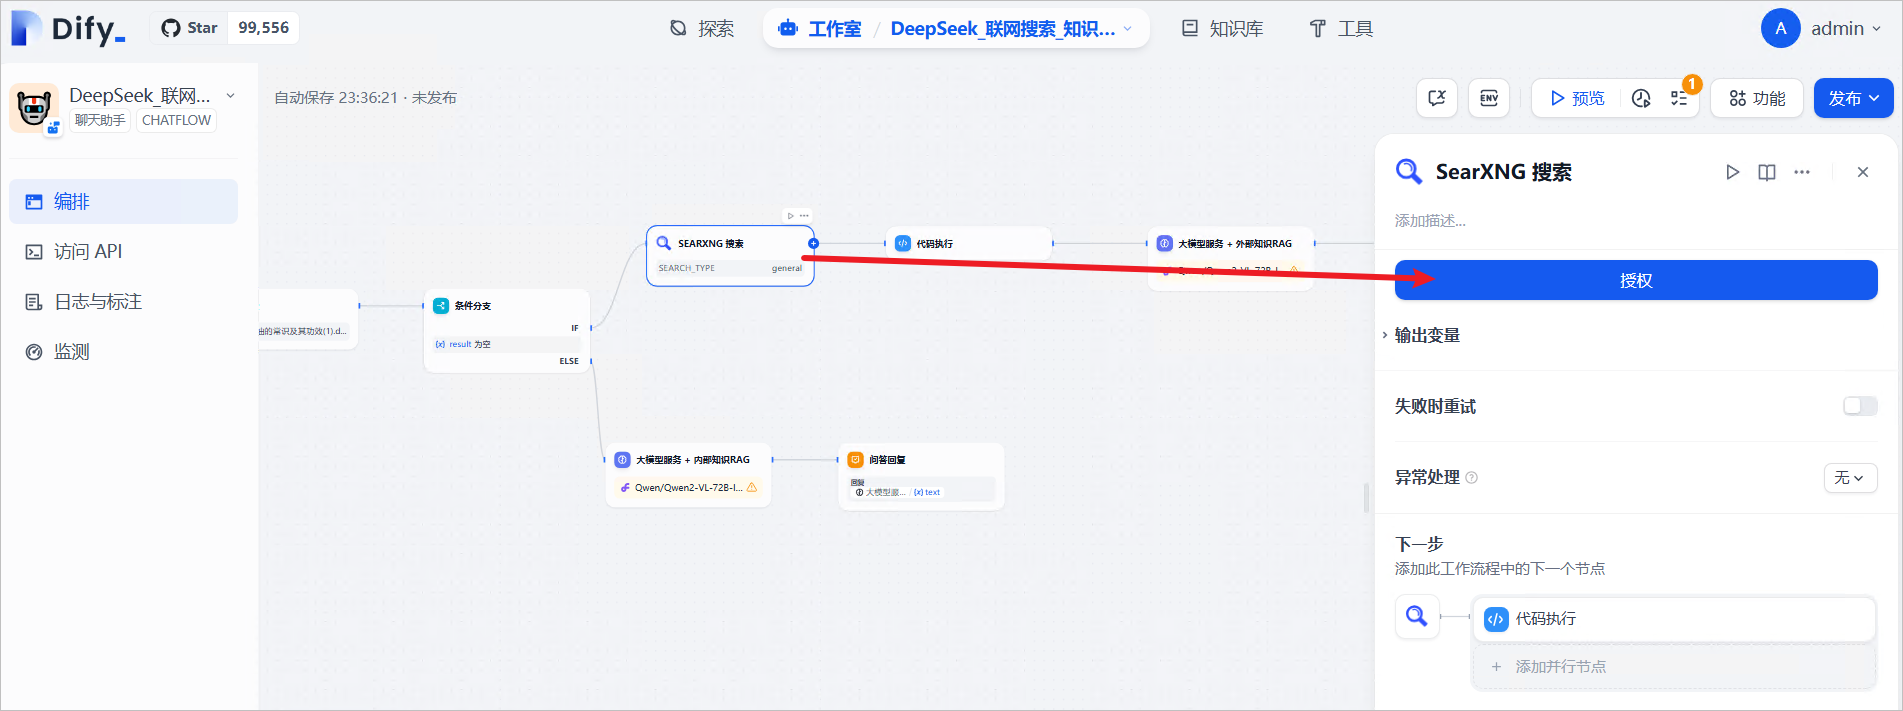The height and width of the screenshot is (711, 1903).
Task: Select the 代码执行 node on the canvas
Action: click(969, 243)
